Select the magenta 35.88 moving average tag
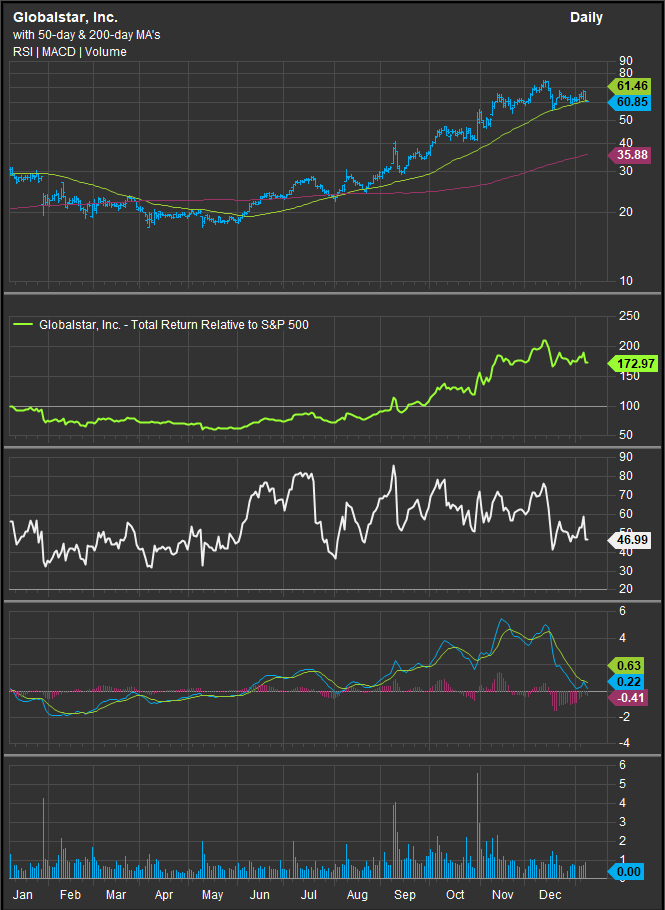 click(632, 155)
